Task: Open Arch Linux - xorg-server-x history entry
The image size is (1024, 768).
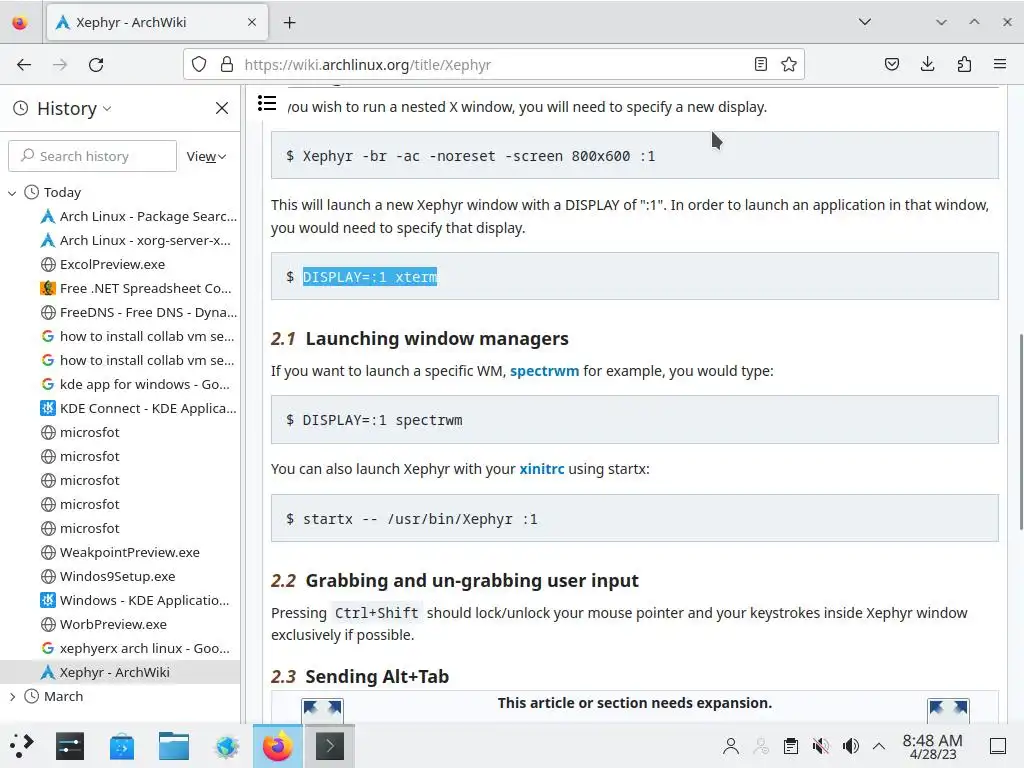Action: point(138,241)
